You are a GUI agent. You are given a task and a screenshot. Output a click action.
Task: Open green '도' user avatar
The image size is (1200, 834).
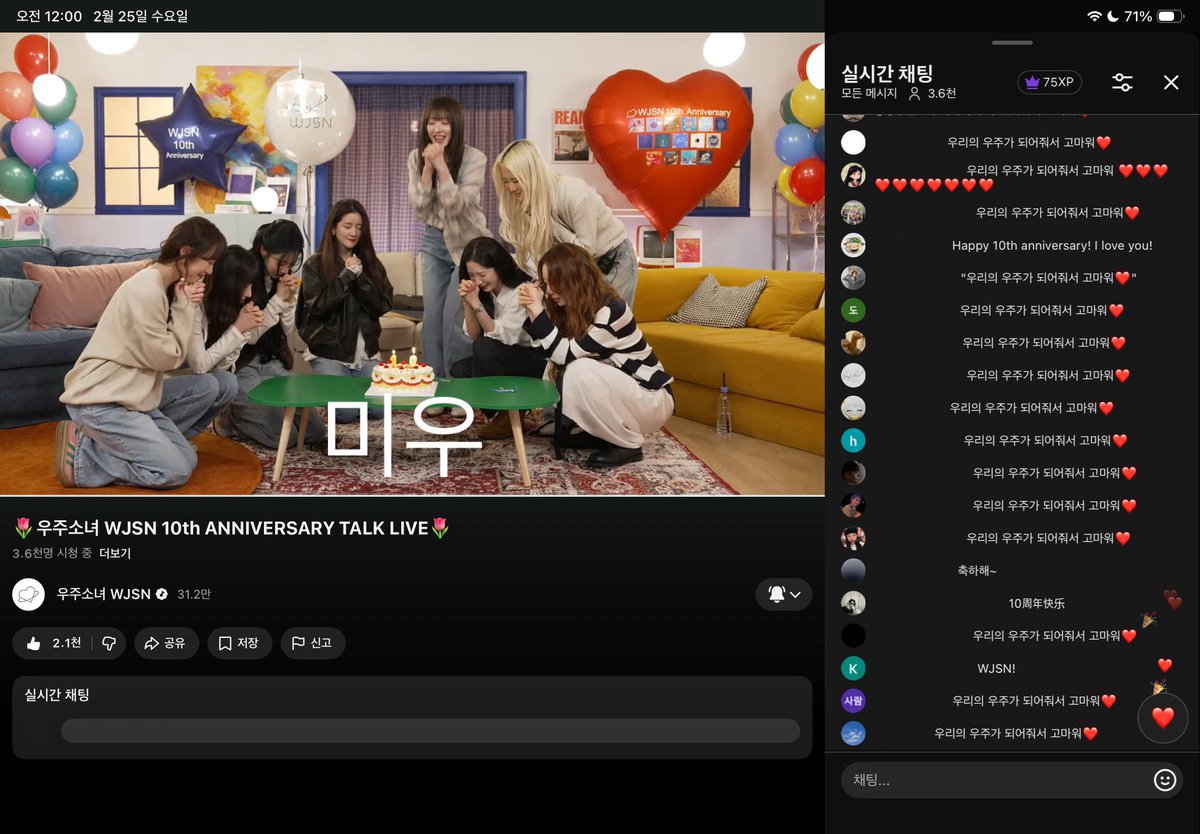(x=853, y=310)
